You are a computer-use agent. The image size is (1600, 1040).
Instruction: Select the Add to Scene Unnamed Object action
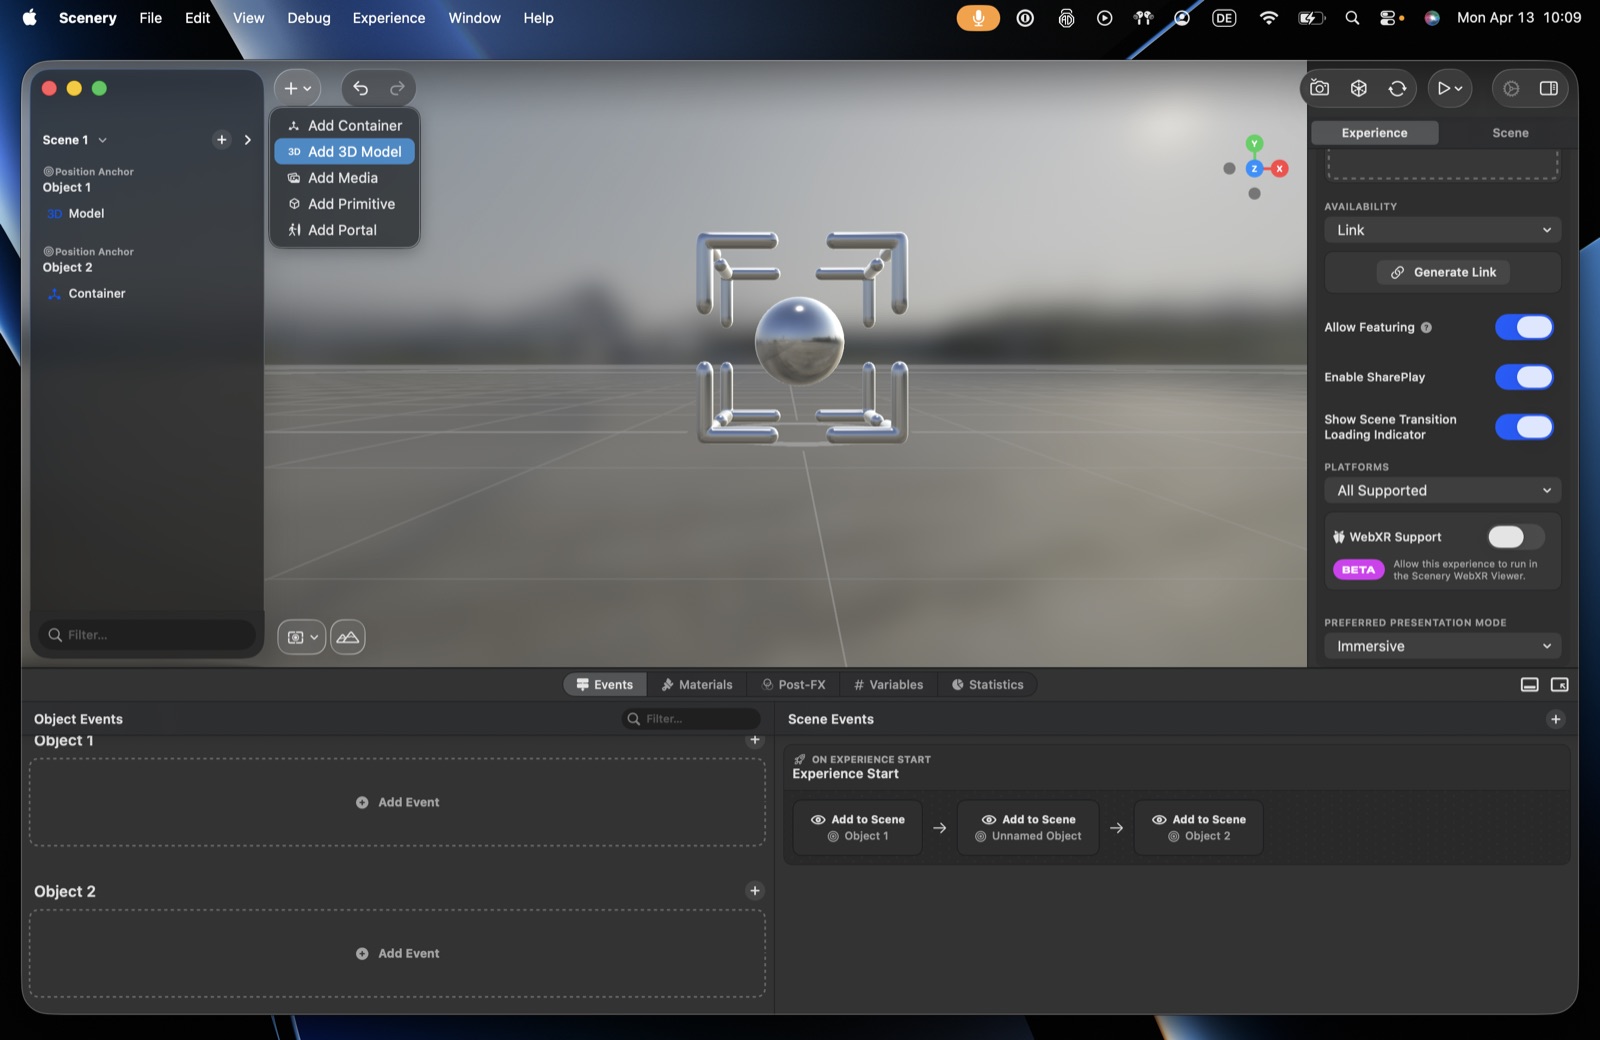(1028, 828)
